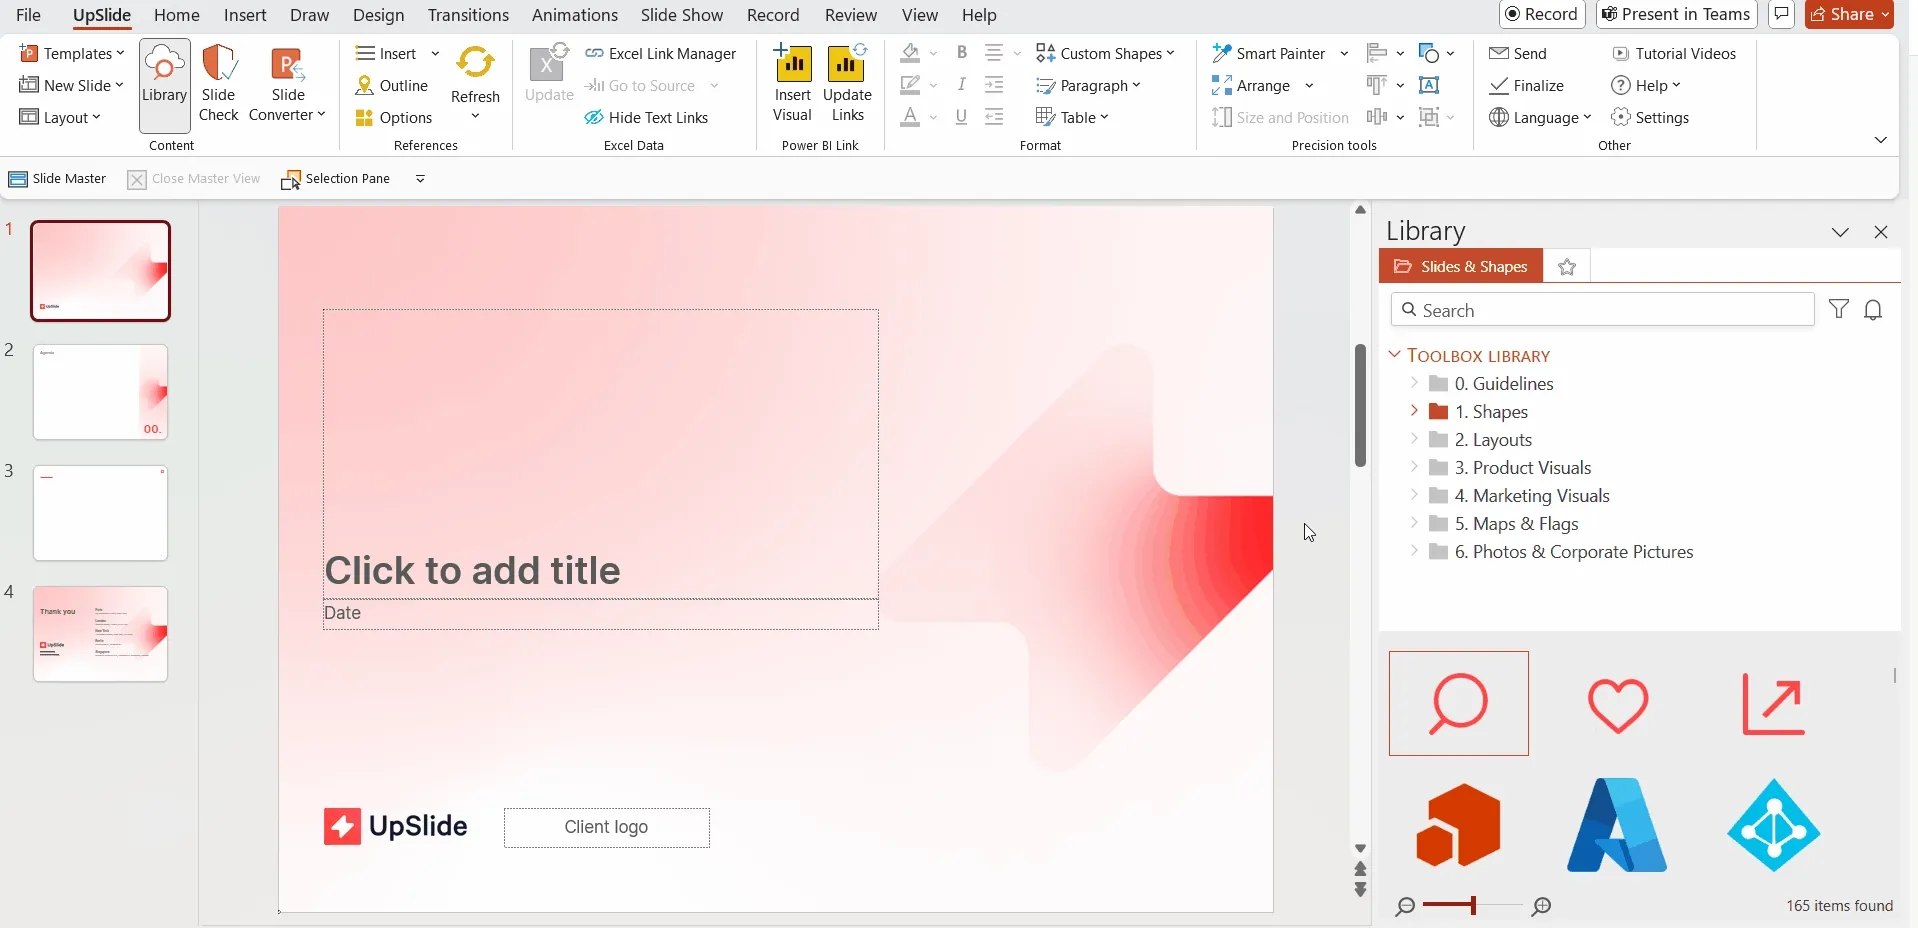Screen dimensions: 1918x928
Task: Select the Smart Painter tool
Action: (x=1269, y=53)
